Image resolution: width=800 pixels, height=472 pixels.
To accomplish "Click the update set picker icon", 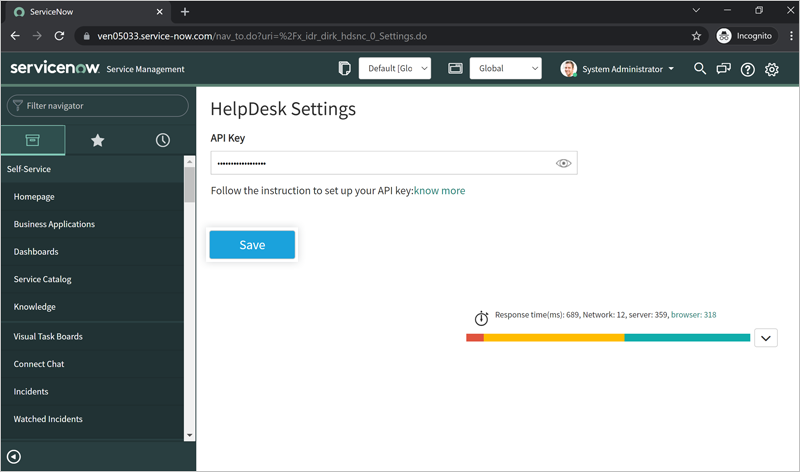I will tap(346, 69).
